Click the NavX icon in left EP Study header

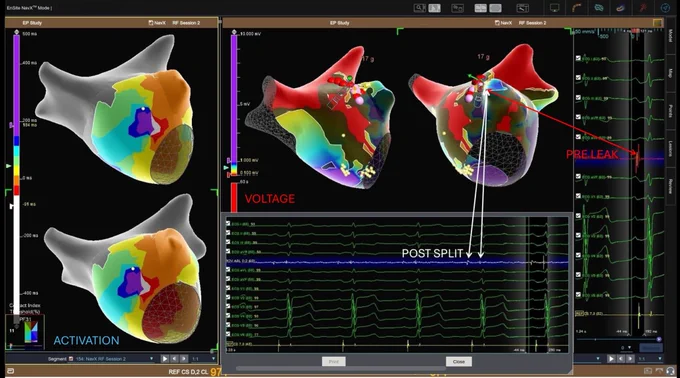click(150, 23)
